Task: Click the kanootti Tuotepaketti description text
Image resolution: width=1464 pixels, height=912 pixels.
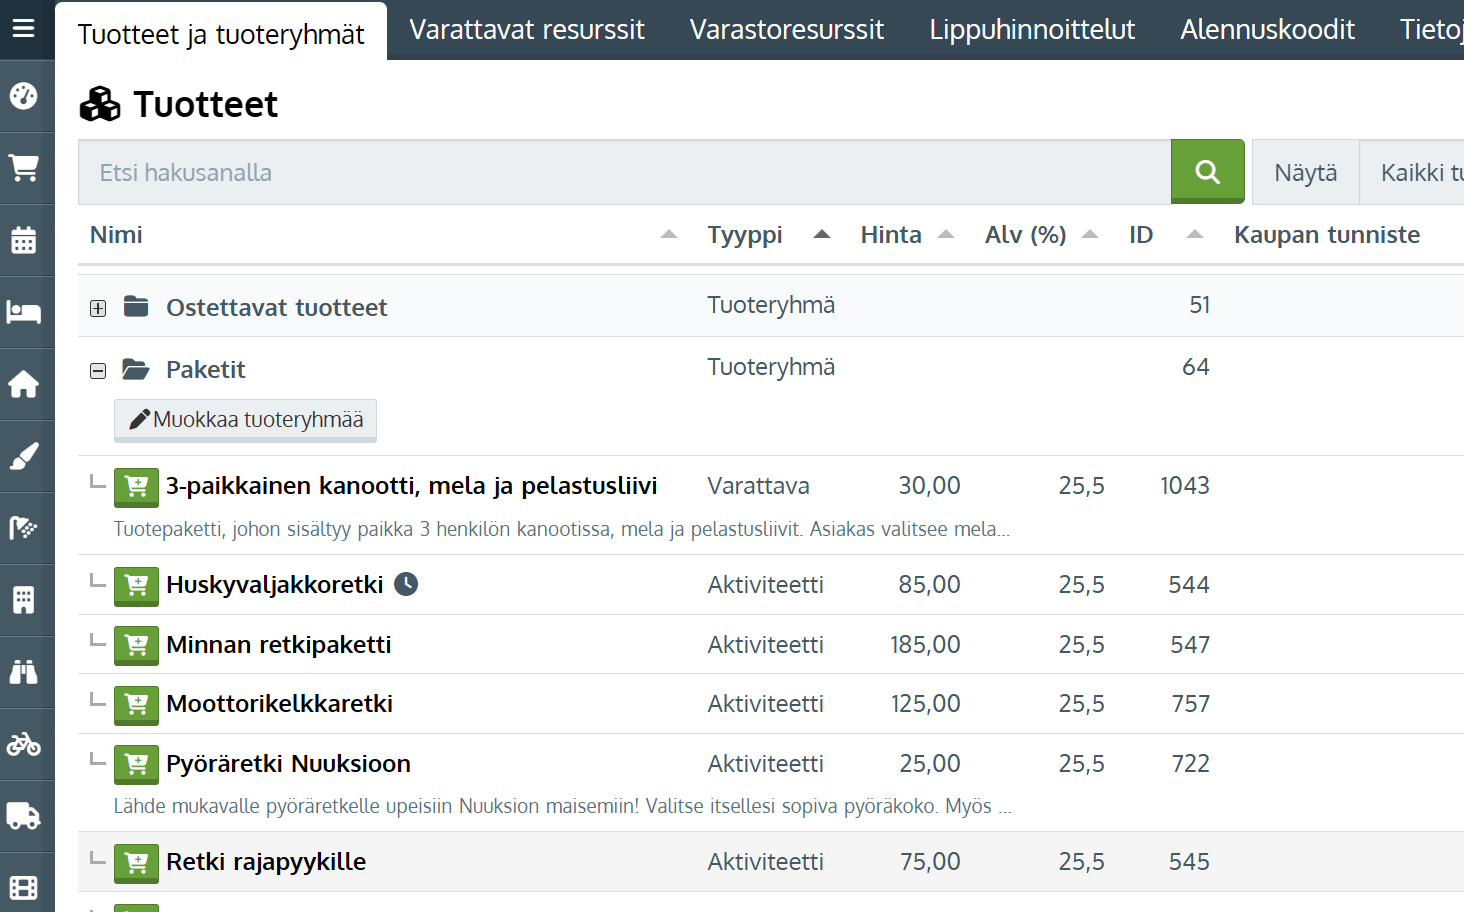Action: [562, 529]
